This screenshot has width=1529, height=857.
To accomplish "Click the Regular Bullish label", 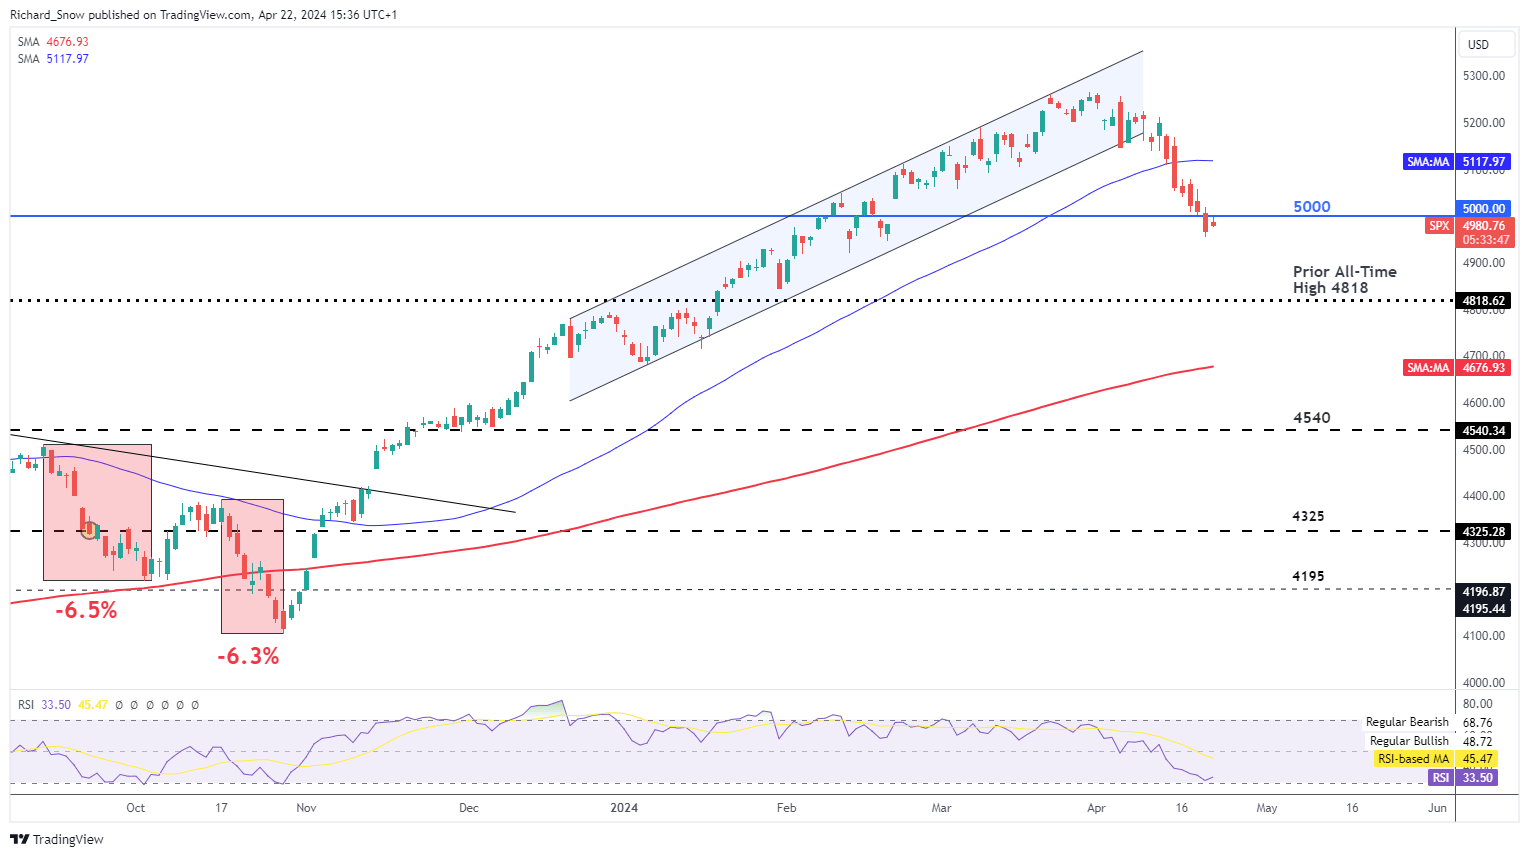I will [1409, 741].
